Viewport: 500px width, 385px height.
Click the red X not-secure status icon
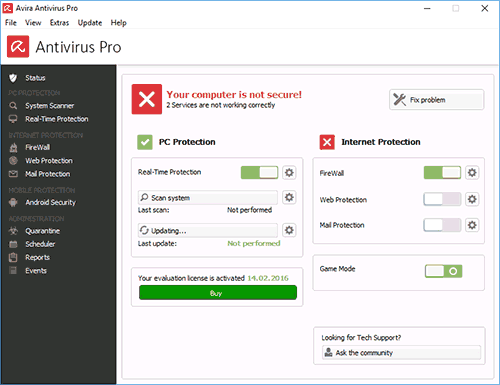[147, 99]
